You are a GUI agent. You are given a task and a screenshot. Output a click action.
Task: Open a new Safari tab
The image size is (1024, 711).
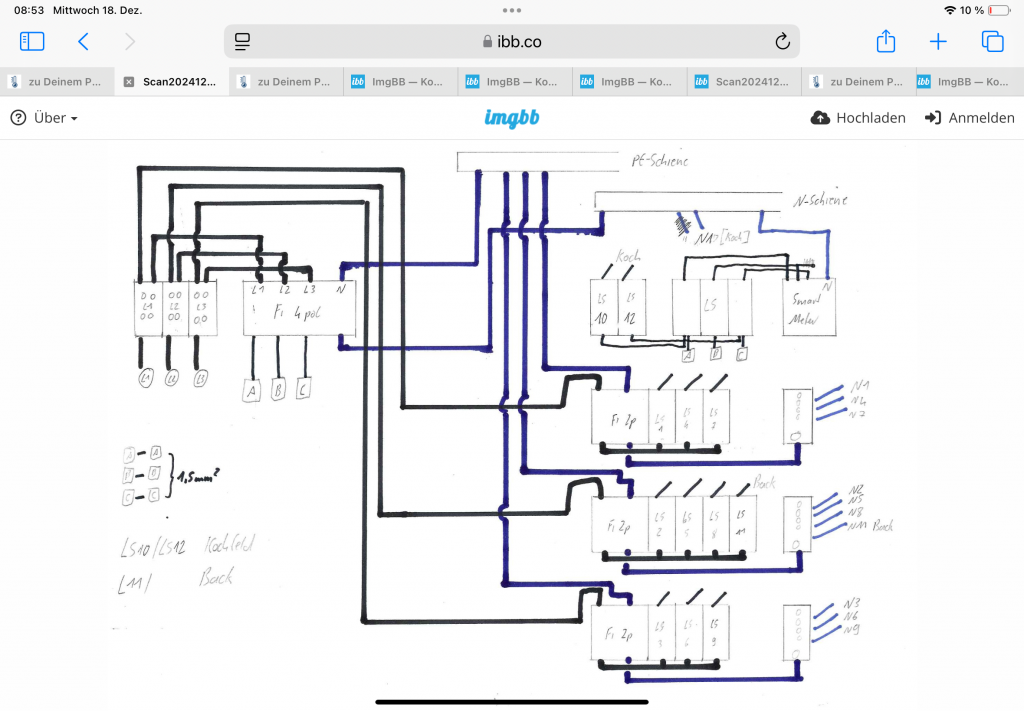click(938, 41)
